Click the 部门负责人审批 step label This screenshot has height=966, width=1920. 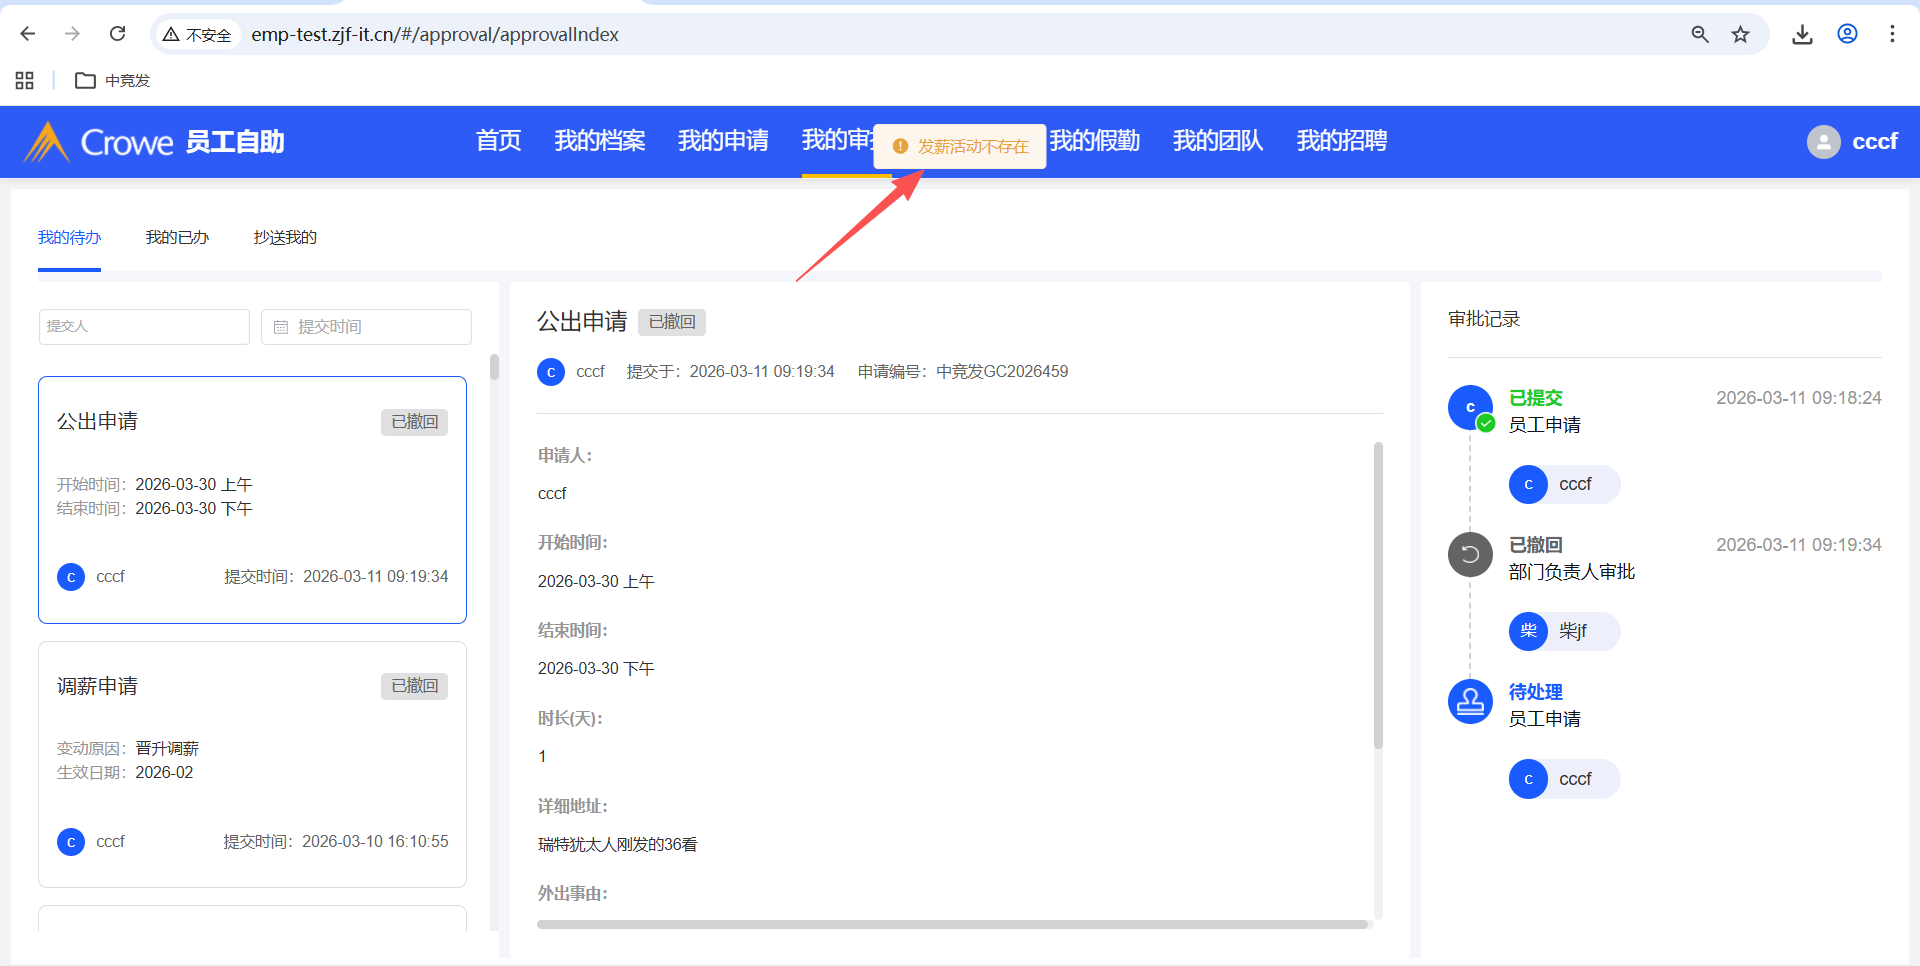(x=1572, y=572)
